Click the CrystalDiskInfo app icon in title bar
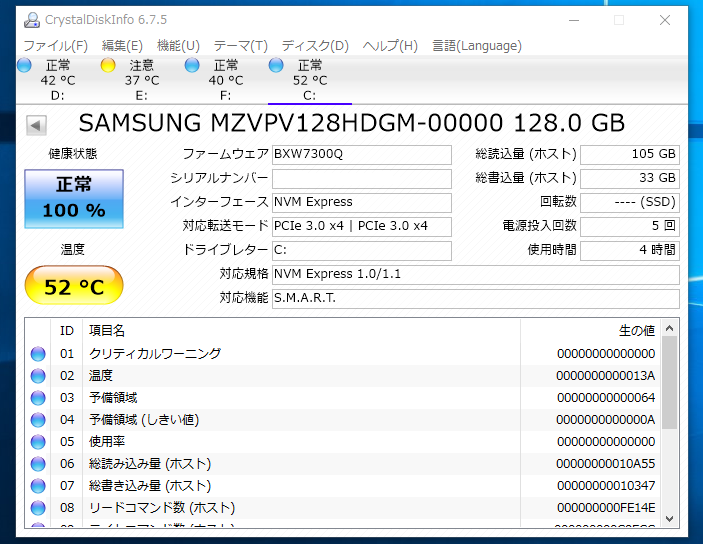 [32, 20]
